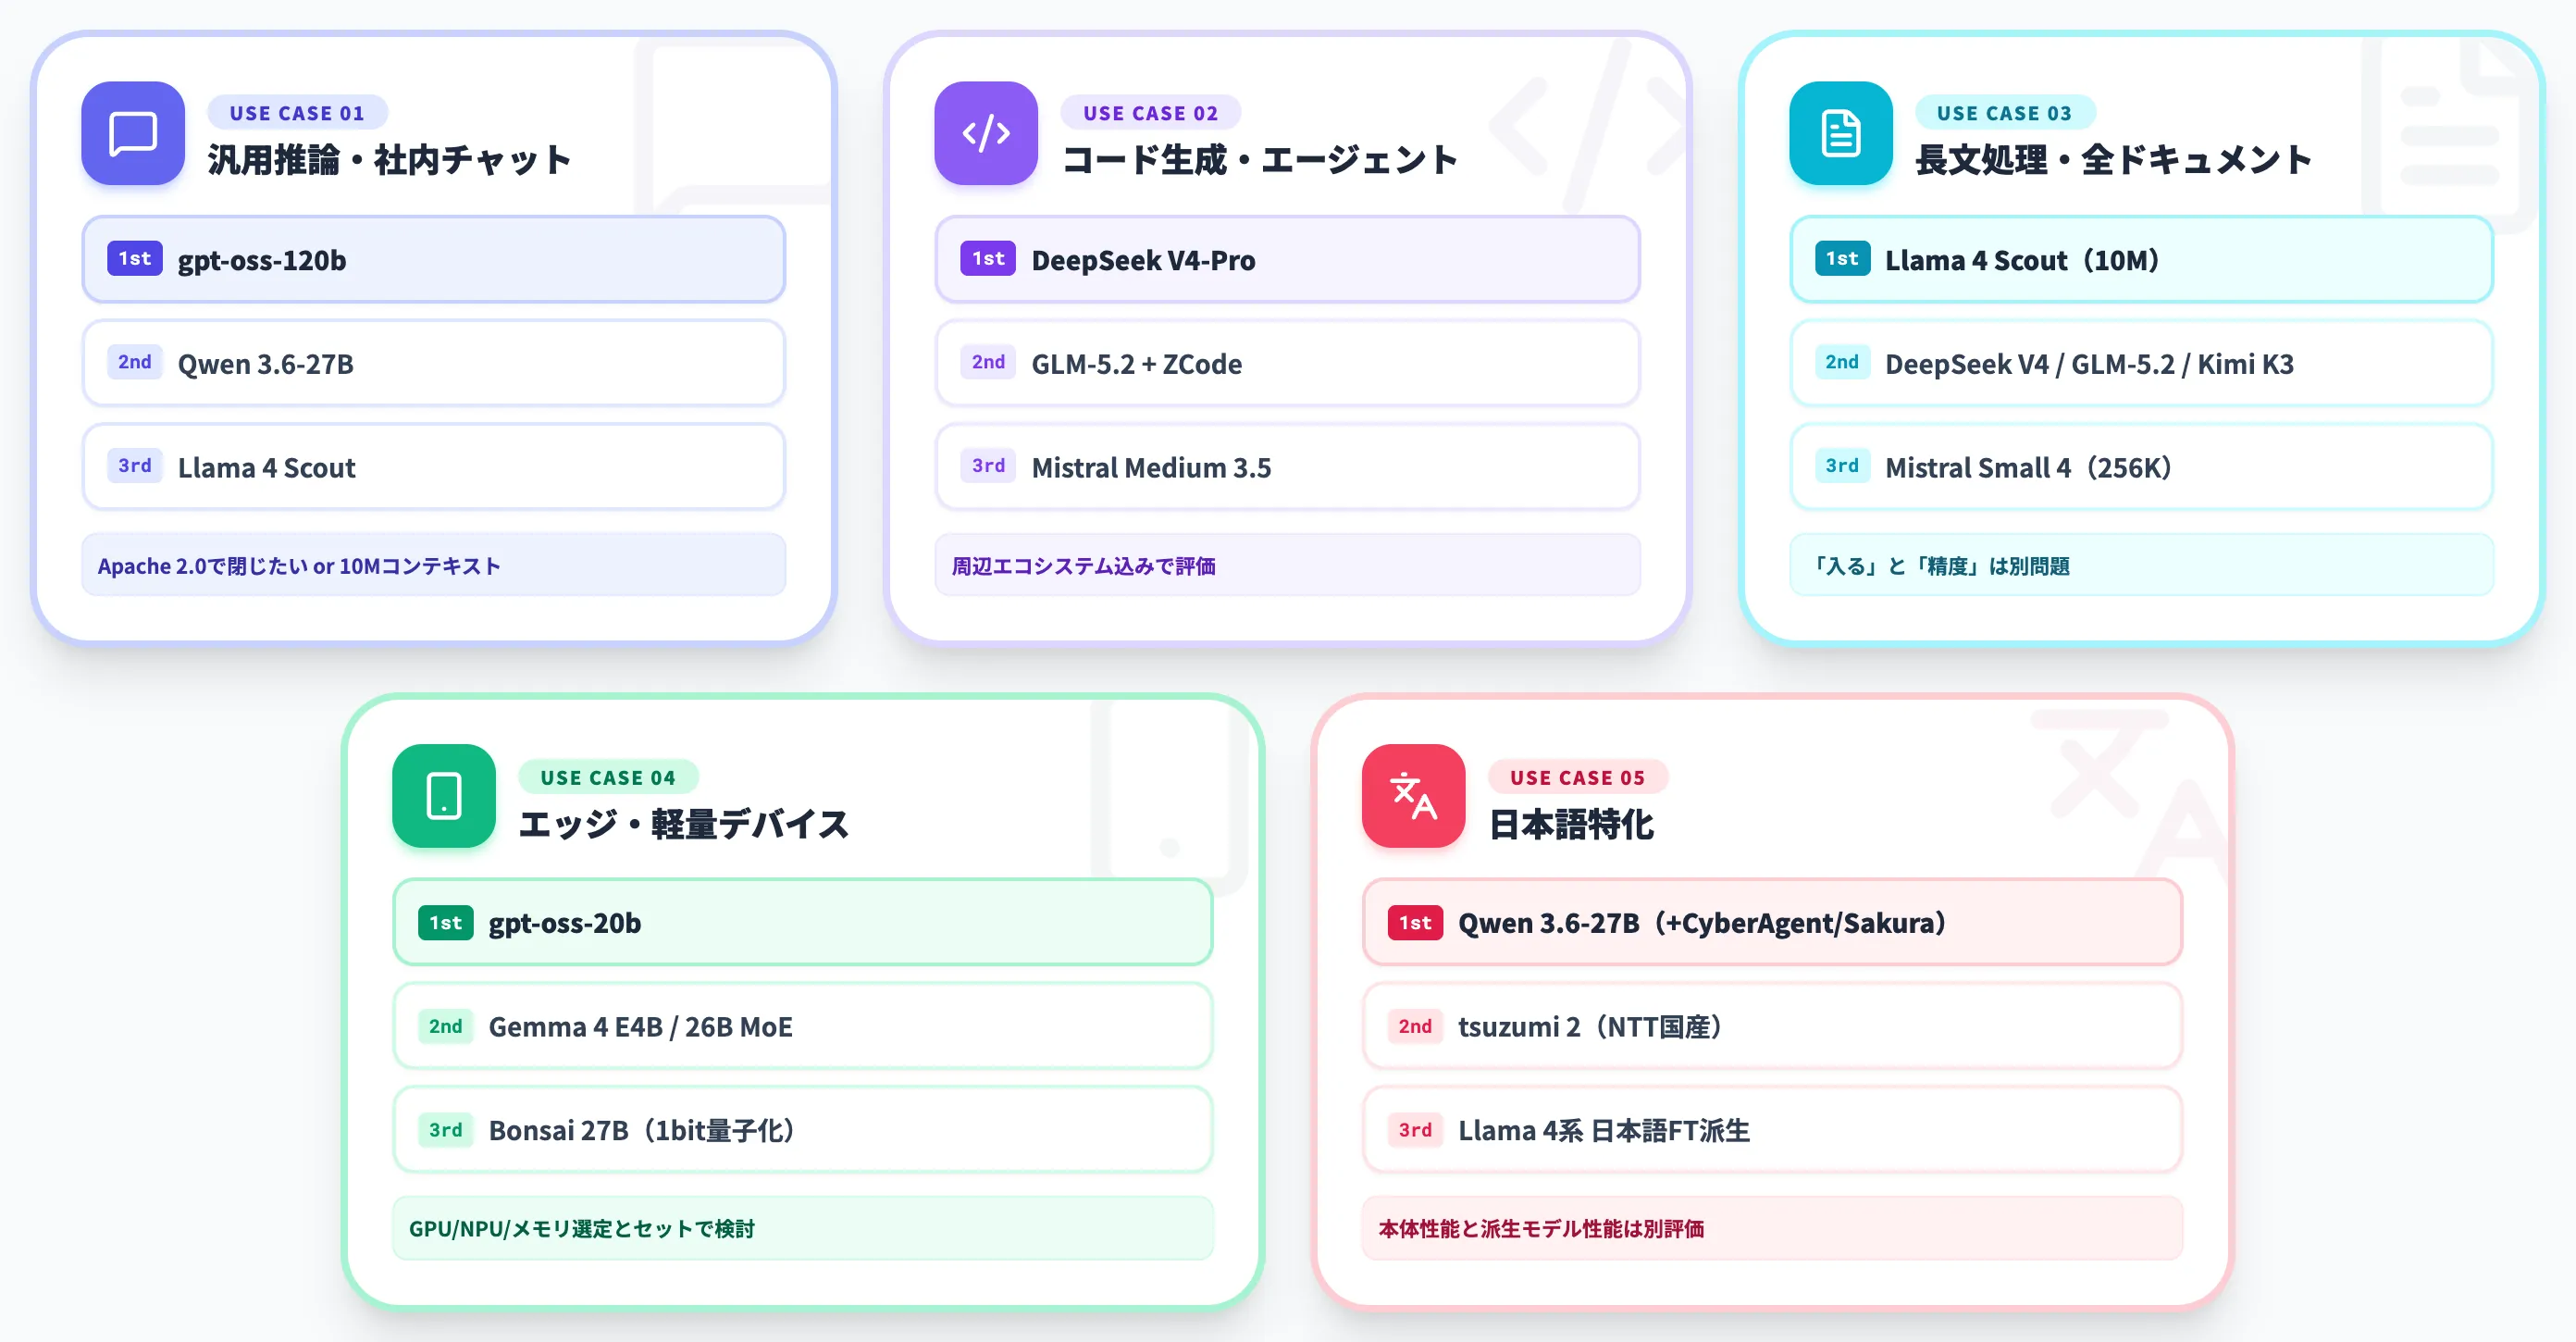Image resolution: width=2576 pixels, height=1342 pixels.
Task: Click the GPU/NPU/メモリ選定 note
Action: (803, 1229)
